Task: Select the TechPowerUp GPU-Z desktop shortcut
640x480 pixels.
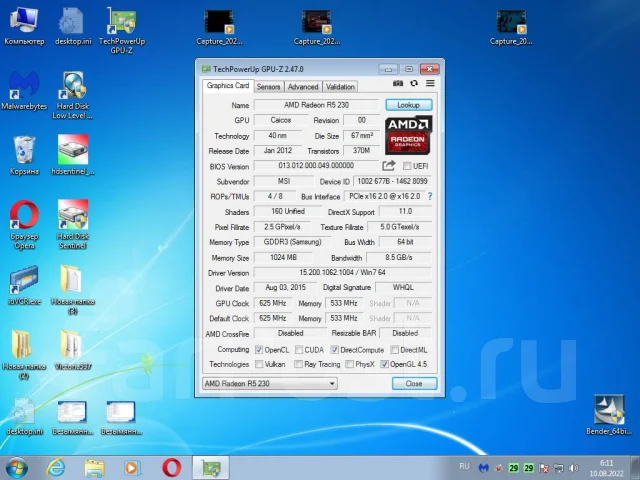Action: (x=122, y=31)
